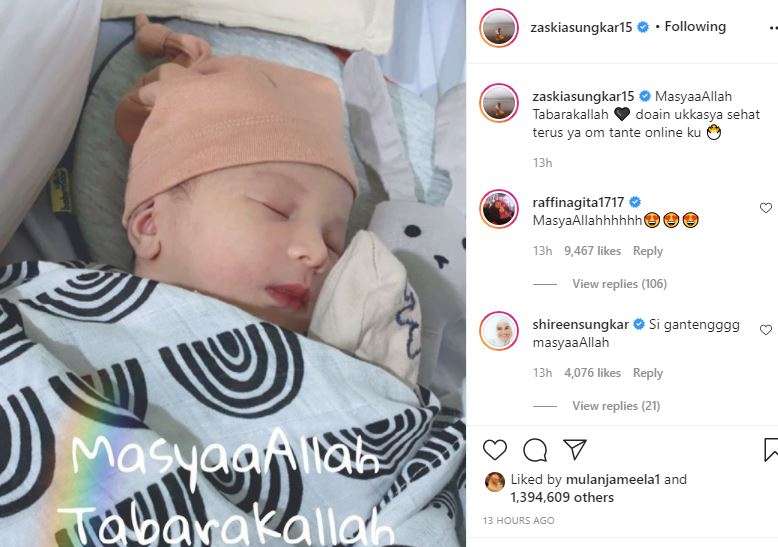Open shireensungkar avatar
This screenshot has height=547, width=778.
pos(499,331)
